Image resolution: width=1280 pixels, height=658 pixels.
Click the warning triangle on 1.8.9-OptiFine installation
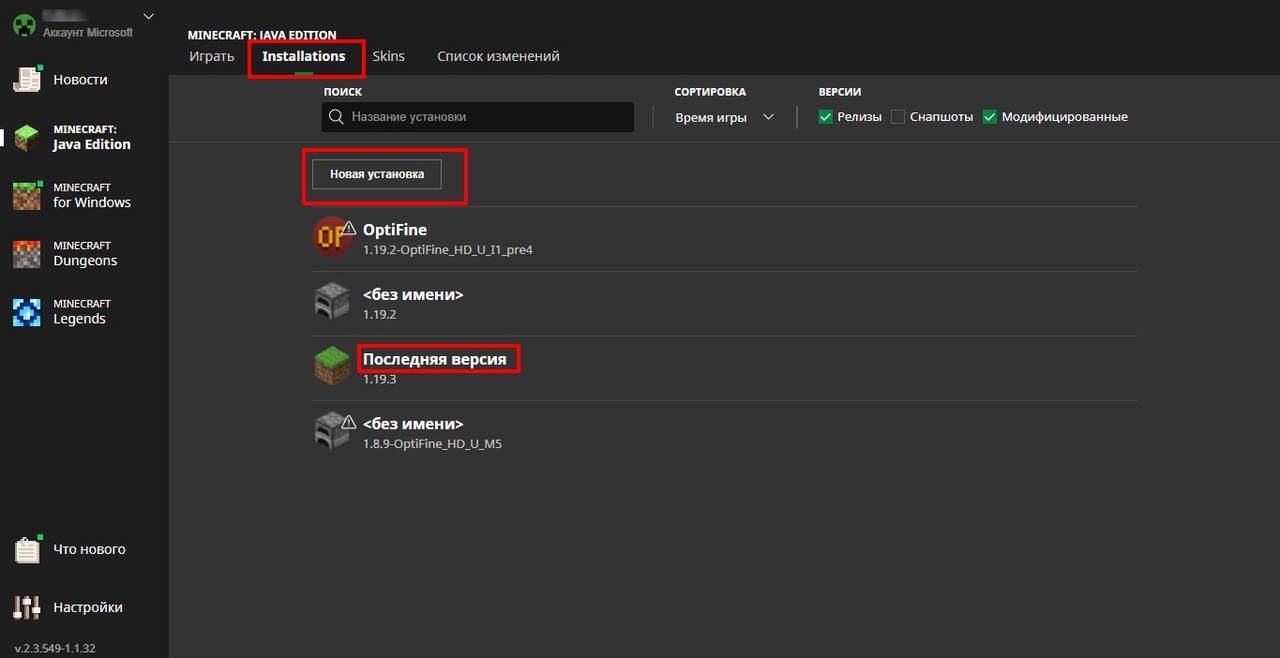348,423
